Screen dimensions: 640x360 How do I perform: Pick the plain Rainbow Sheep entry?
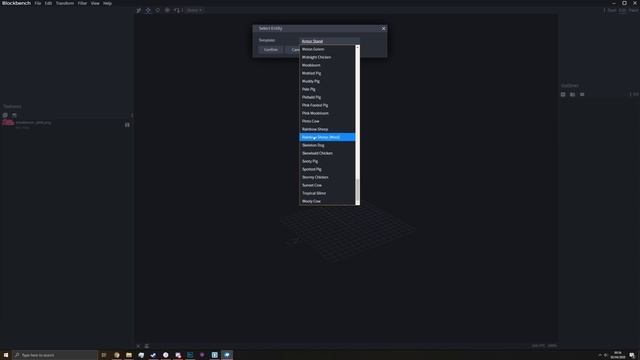click(327, 129)
